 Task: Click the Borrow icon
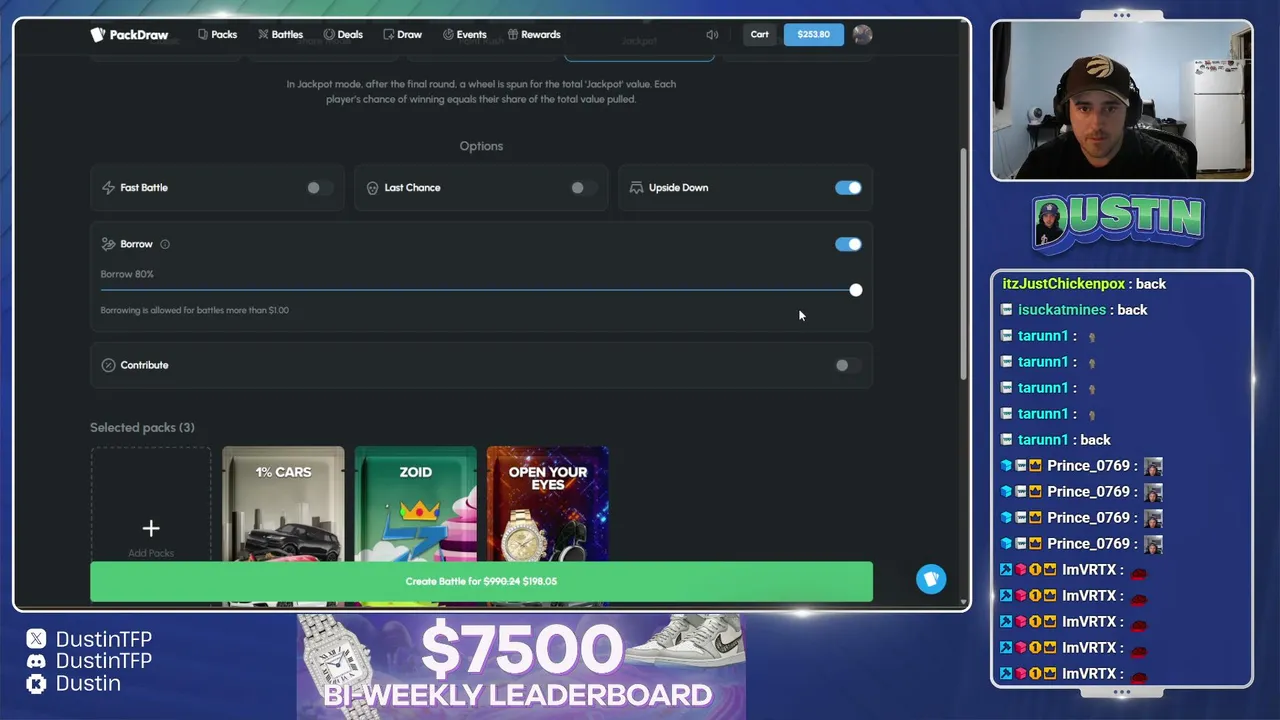point(108,244)
